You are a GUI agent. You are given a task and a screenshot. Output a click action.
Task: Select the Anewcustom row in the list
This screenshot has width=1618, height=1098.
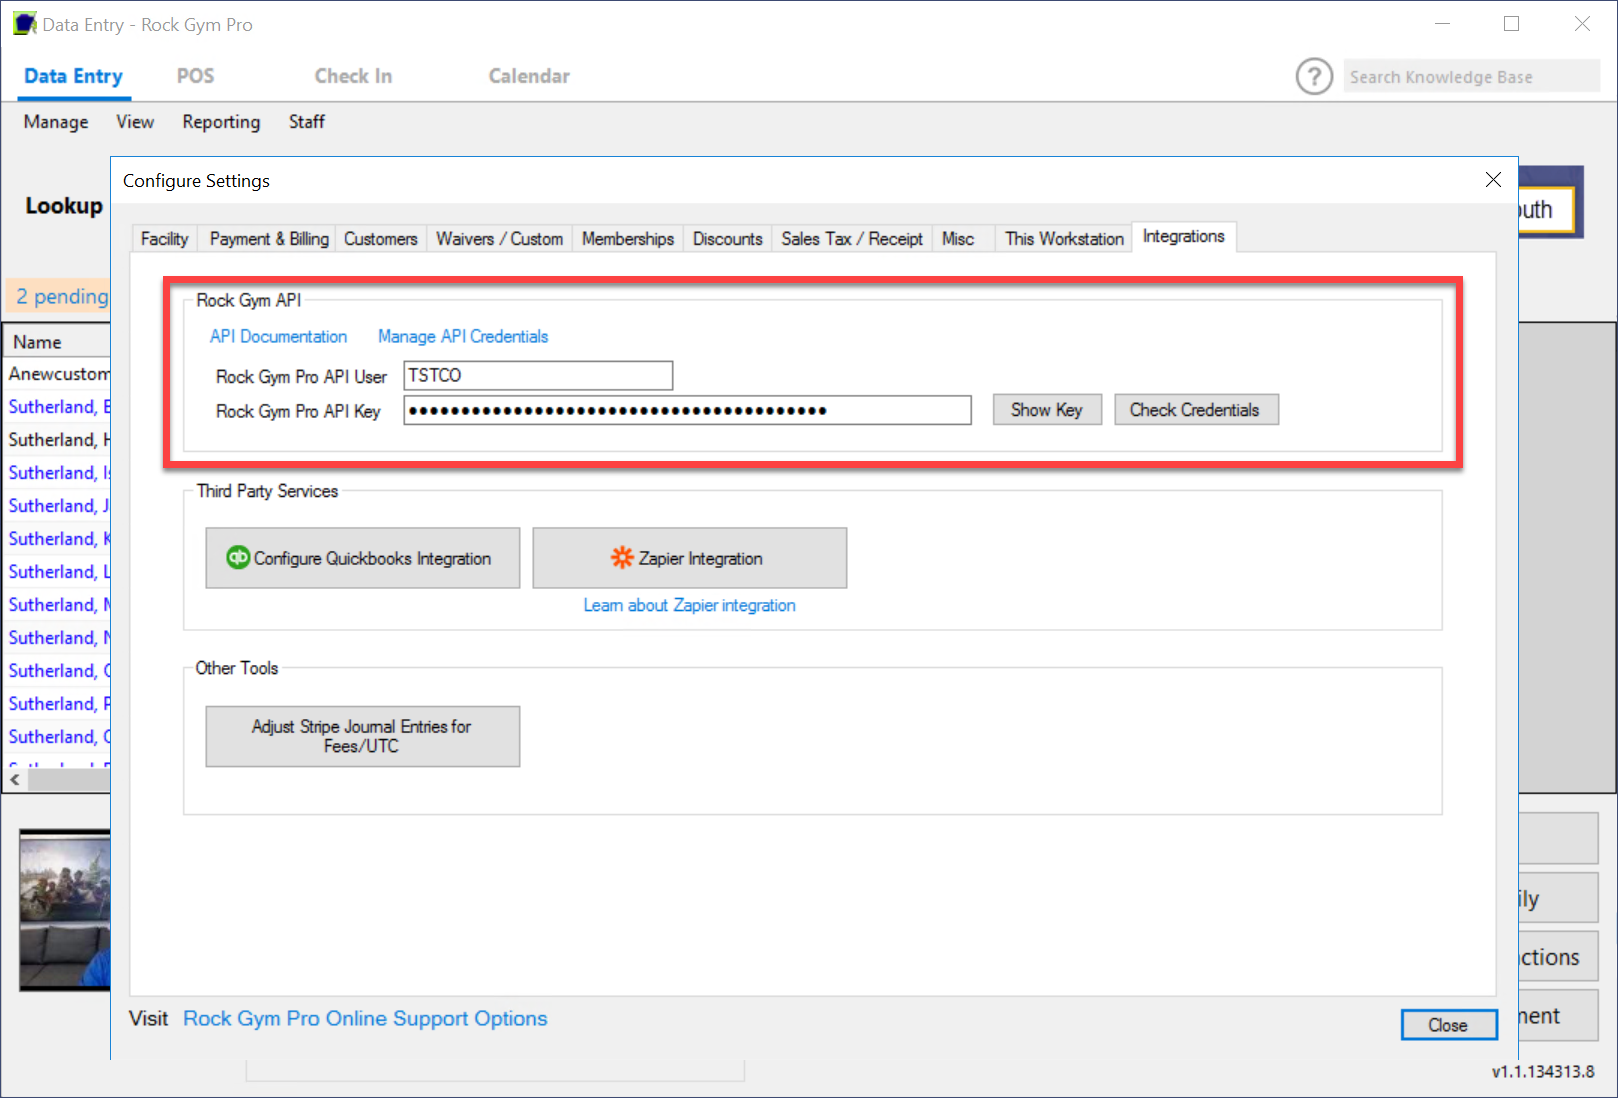point(58,374)
